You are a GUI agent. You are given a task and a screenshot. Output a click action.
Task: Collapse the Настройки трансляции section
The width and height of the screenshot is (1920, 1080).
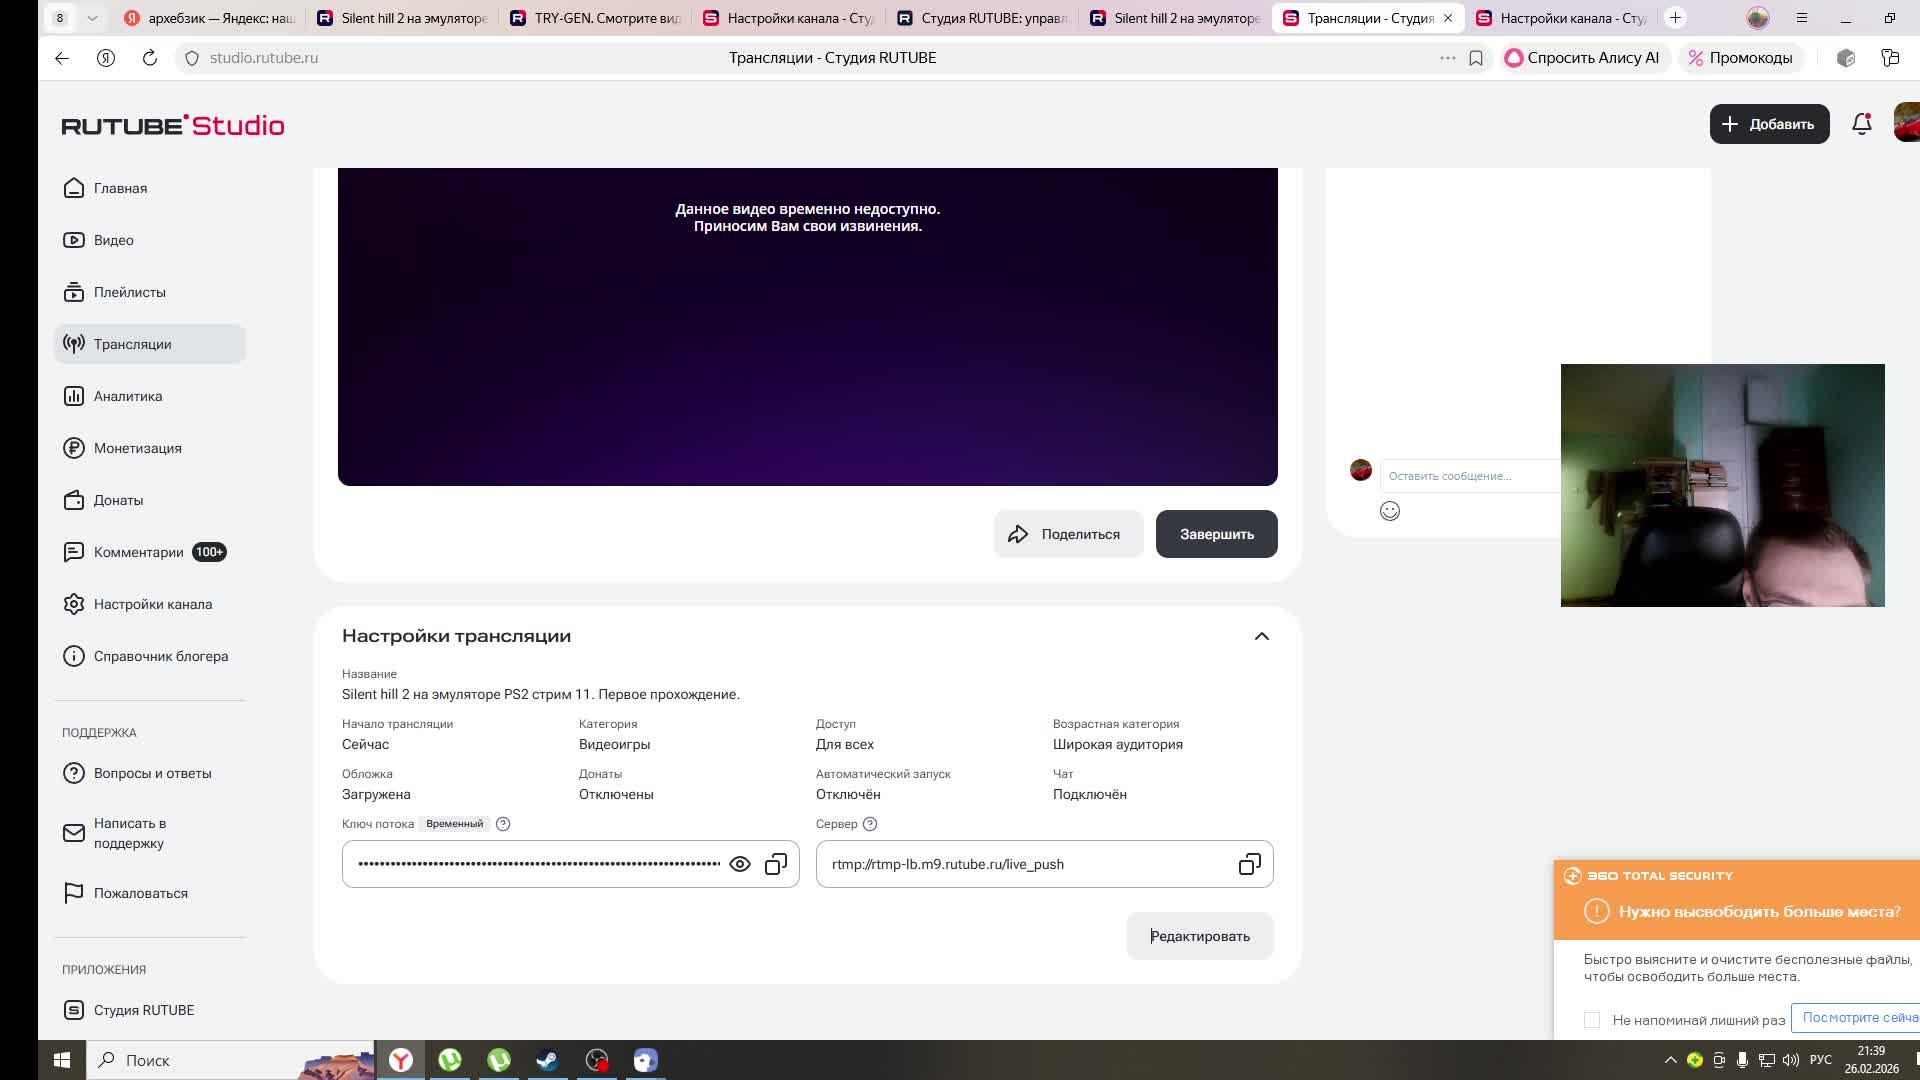coord(1261,636)
